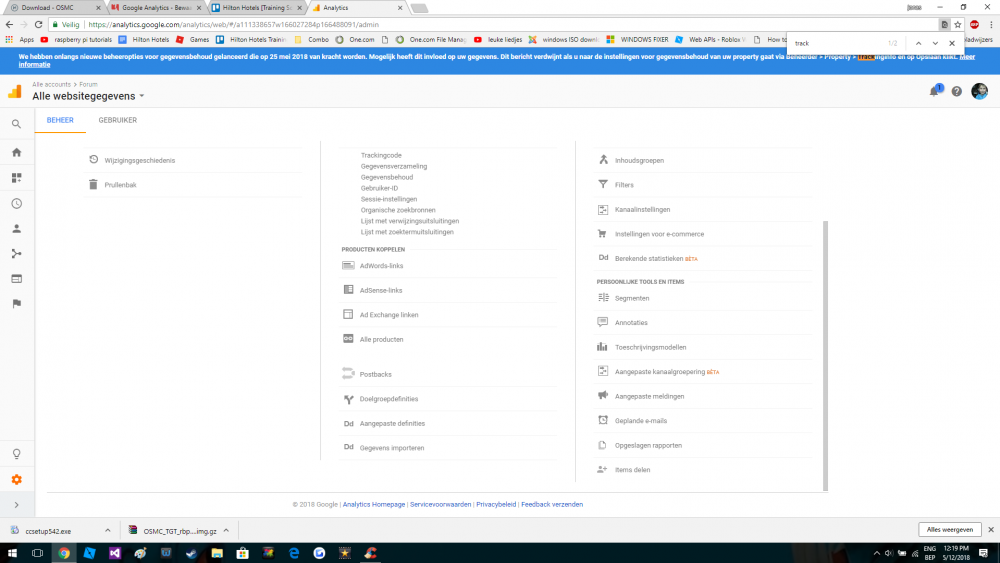The height and width of the screenshot is (563, 1000).
Task: Click the Servicevoorwaarden footer link
Action: click(440, 504)
